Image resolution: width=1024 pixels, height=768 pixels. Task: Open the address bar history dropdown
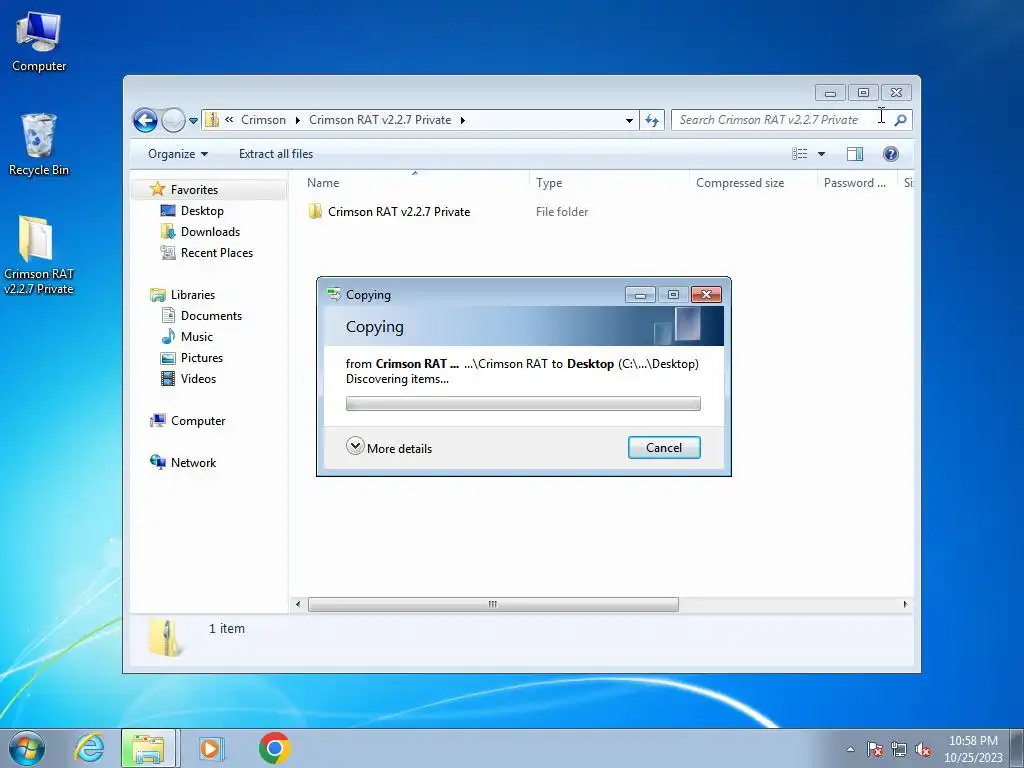pos(629,120)
